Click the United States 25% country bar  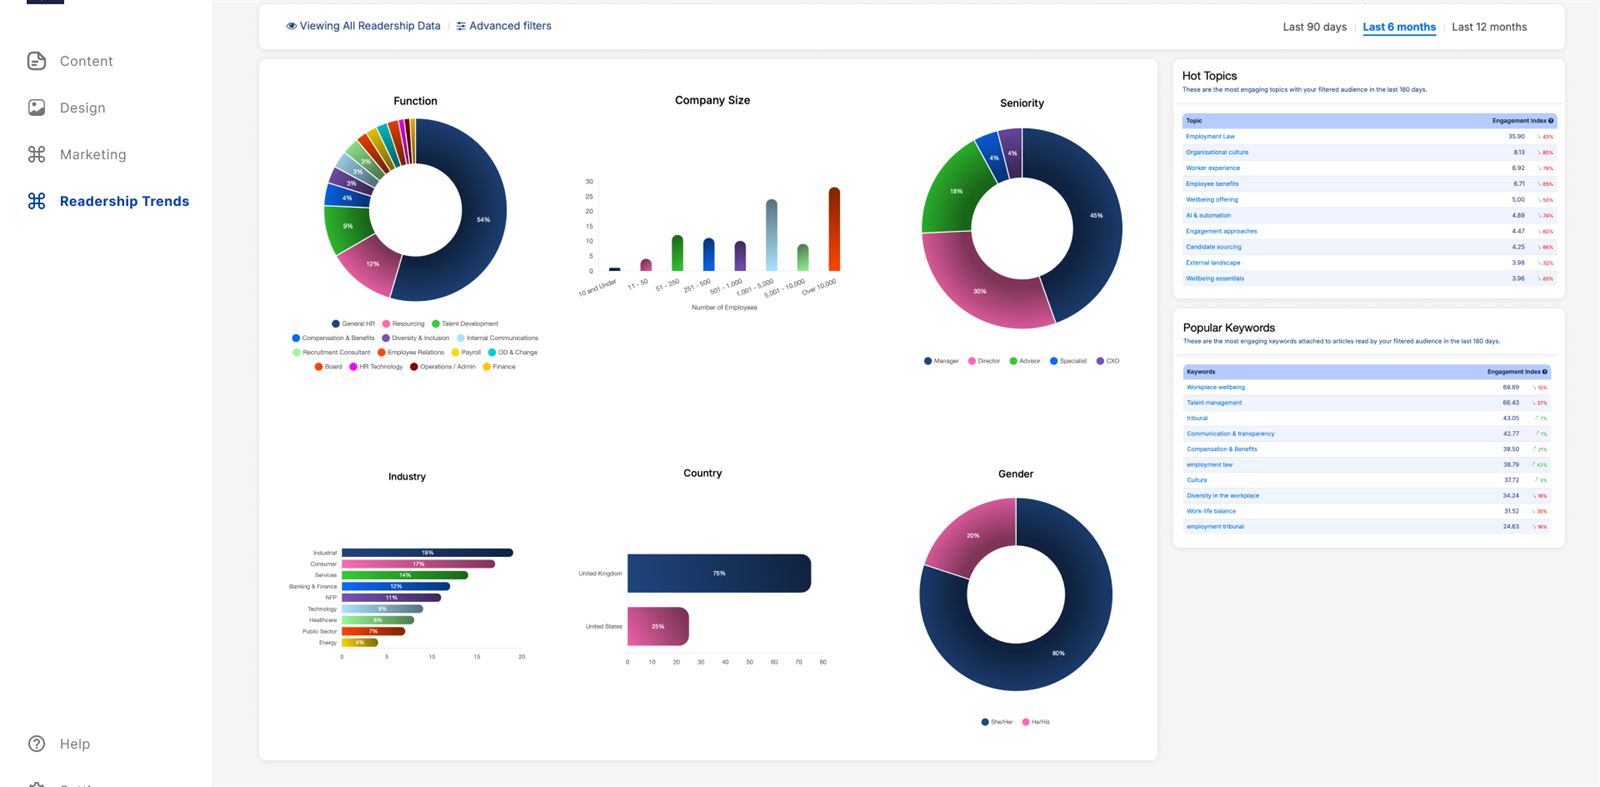pyautogui.click(x=658, y=626)
